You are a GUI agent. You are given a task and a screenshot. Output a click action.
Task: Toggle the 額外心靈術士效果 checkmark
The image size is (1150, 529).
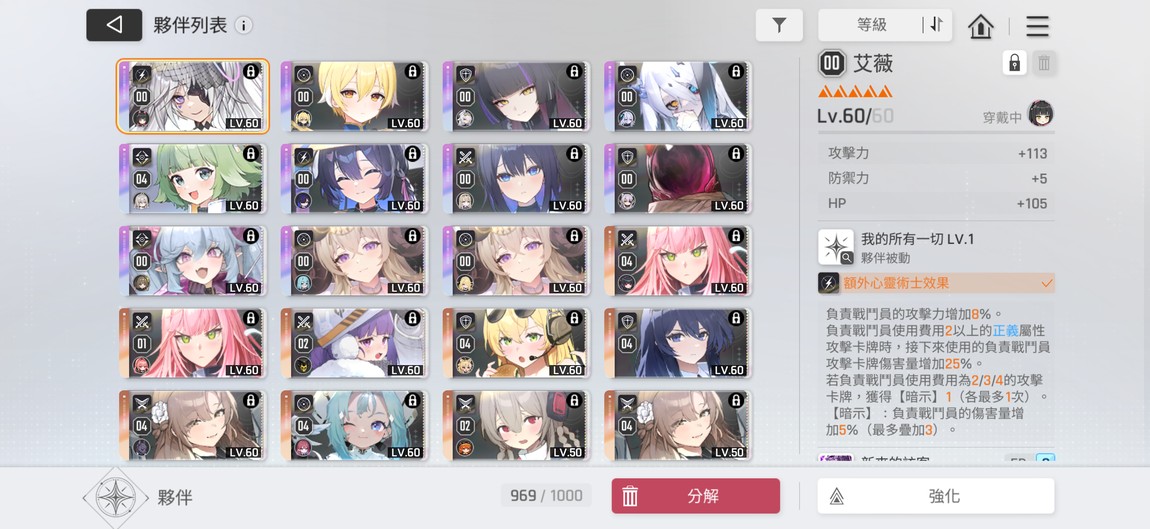click(x=1047, y=282)
